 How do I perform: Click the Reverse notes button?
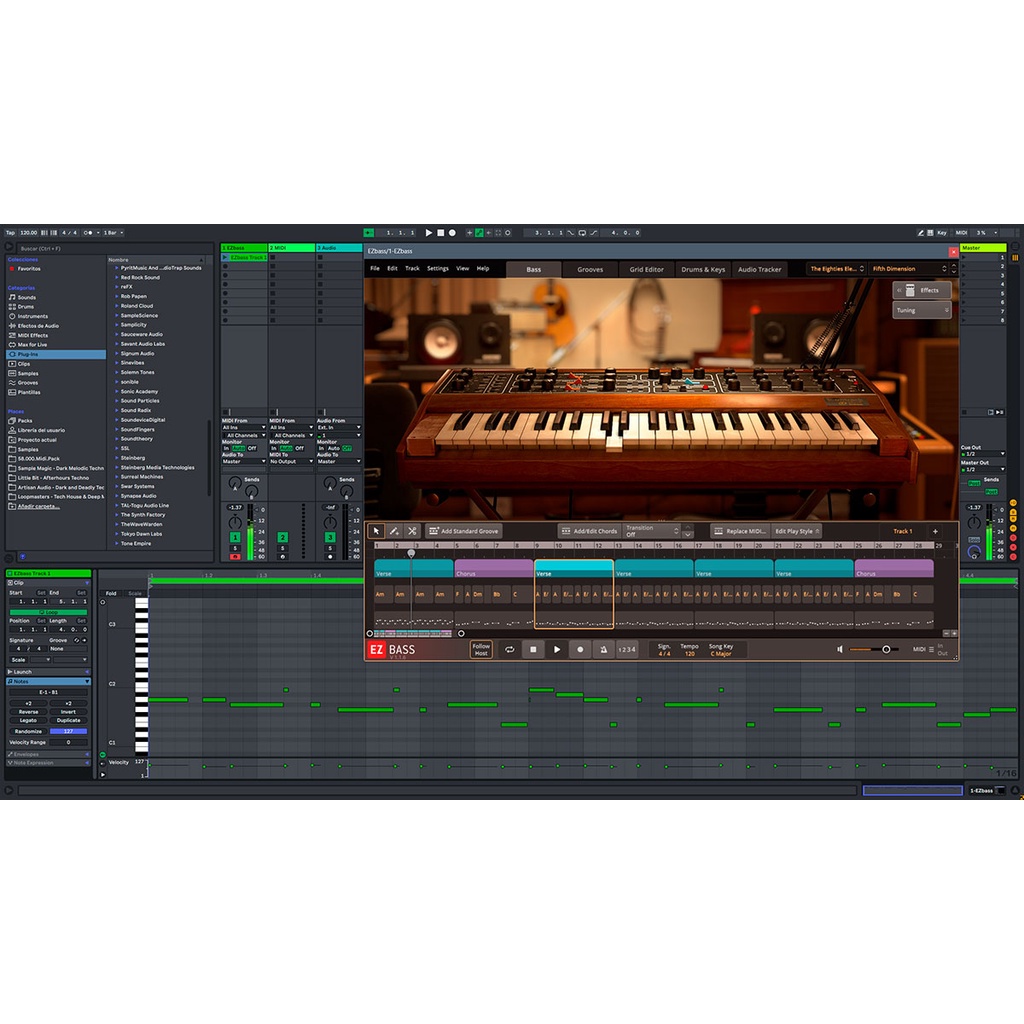point(28,712)
